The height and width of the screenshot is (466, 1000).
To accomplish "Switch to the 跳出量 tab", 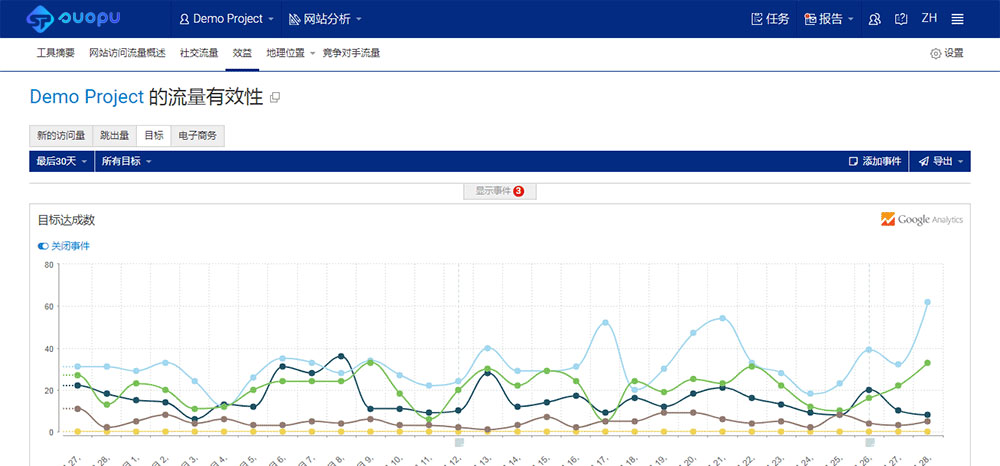I will pyautogui.click(x=114, y=135).
